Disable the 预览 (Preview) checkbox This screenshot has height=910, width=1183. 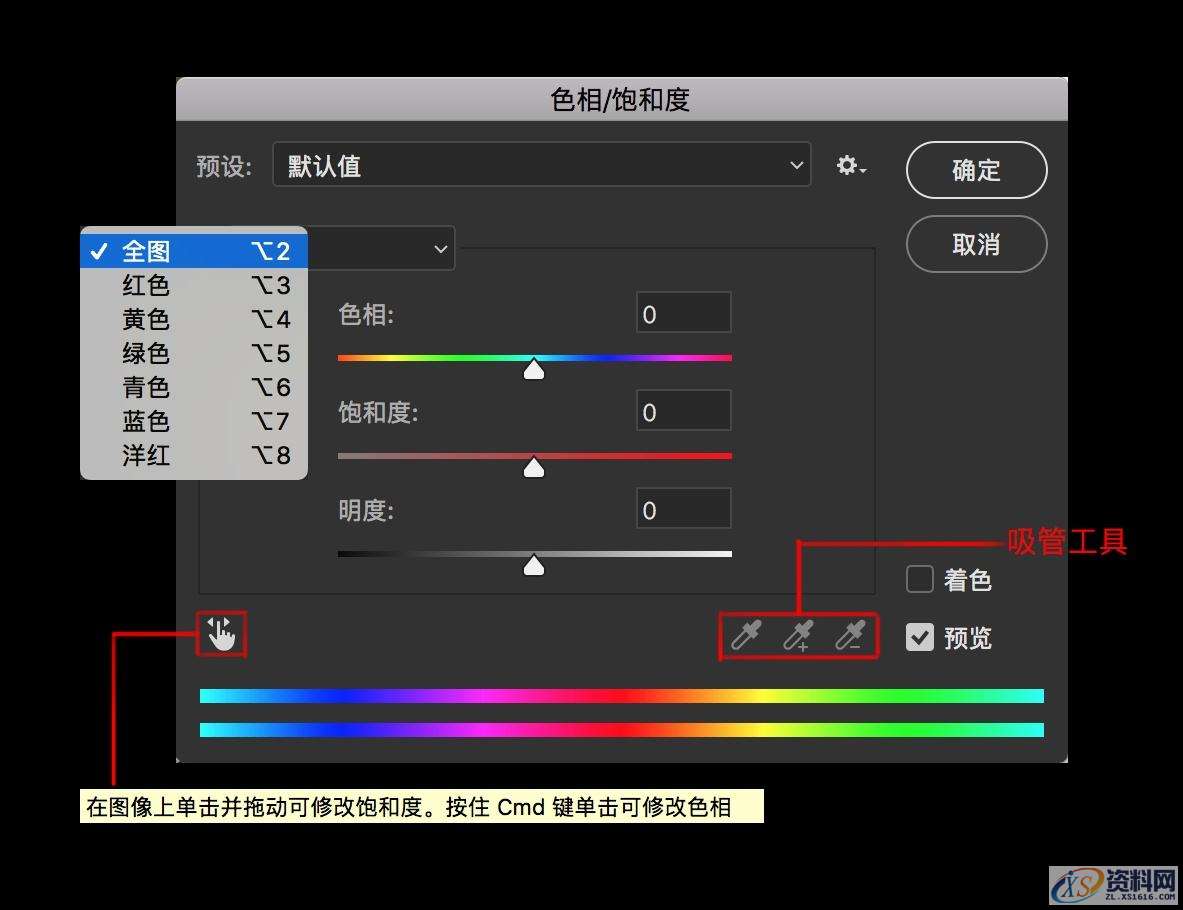point(918,637)
